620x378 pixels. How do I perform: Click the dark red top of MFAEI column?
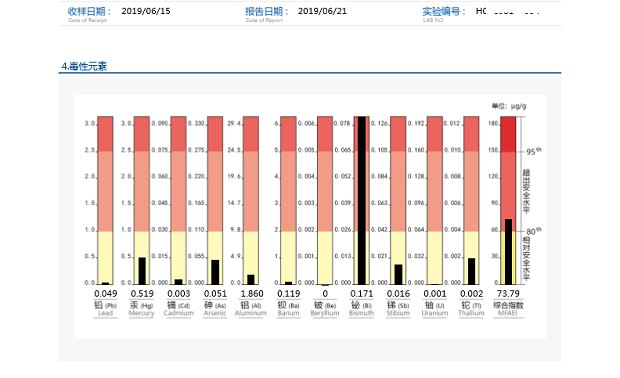click(x=508, y=134)
